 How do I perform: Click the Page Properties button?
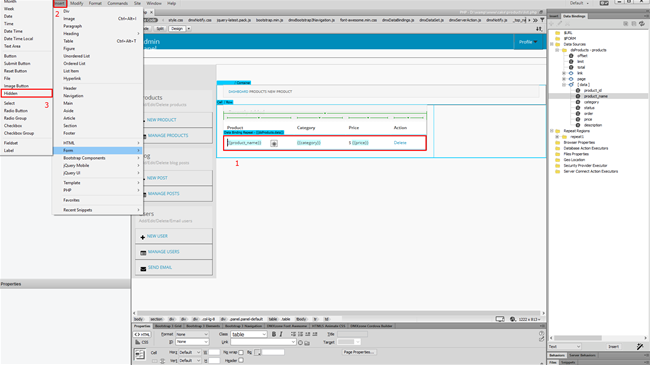click(x=359, y=352)
